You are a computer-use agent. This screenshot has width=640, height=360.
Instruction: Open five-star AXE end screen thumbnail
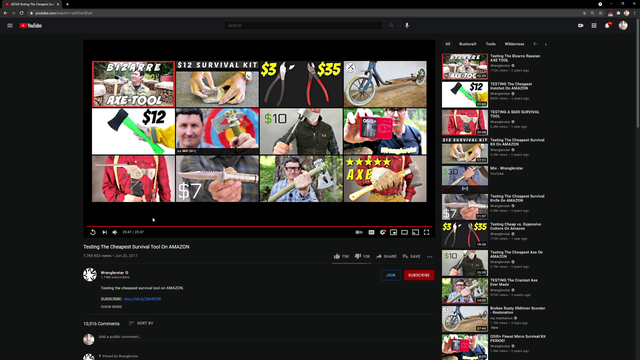click(385, 179)
